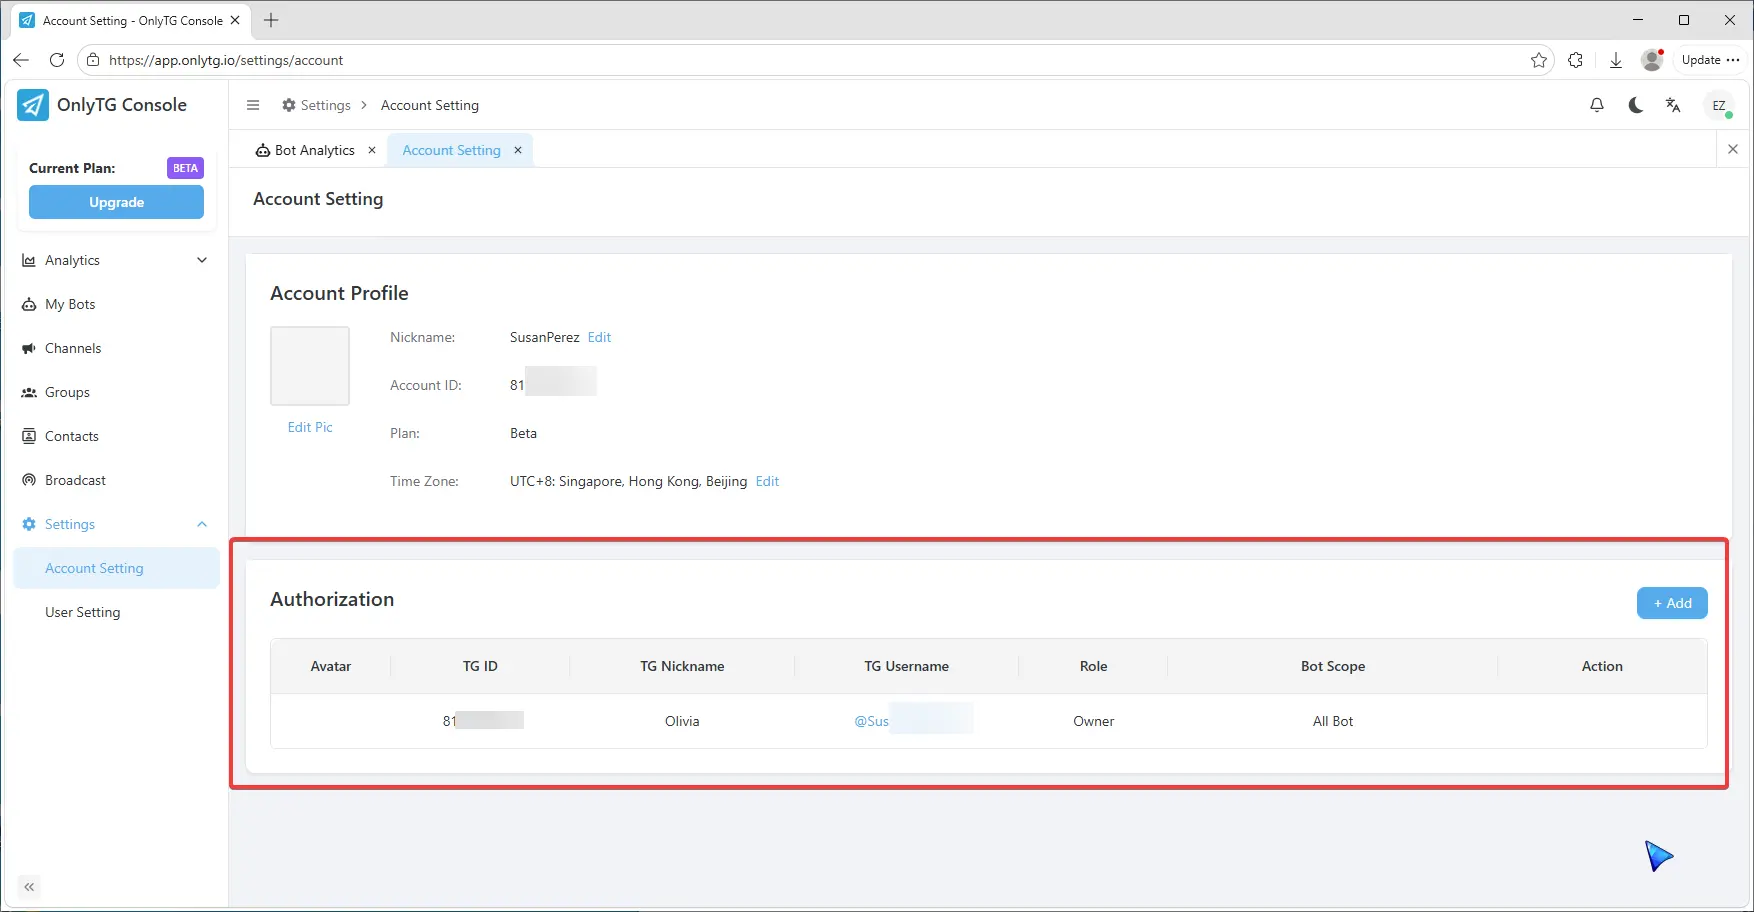Bookmark this page with the star icon

(x=1539, y=60)
